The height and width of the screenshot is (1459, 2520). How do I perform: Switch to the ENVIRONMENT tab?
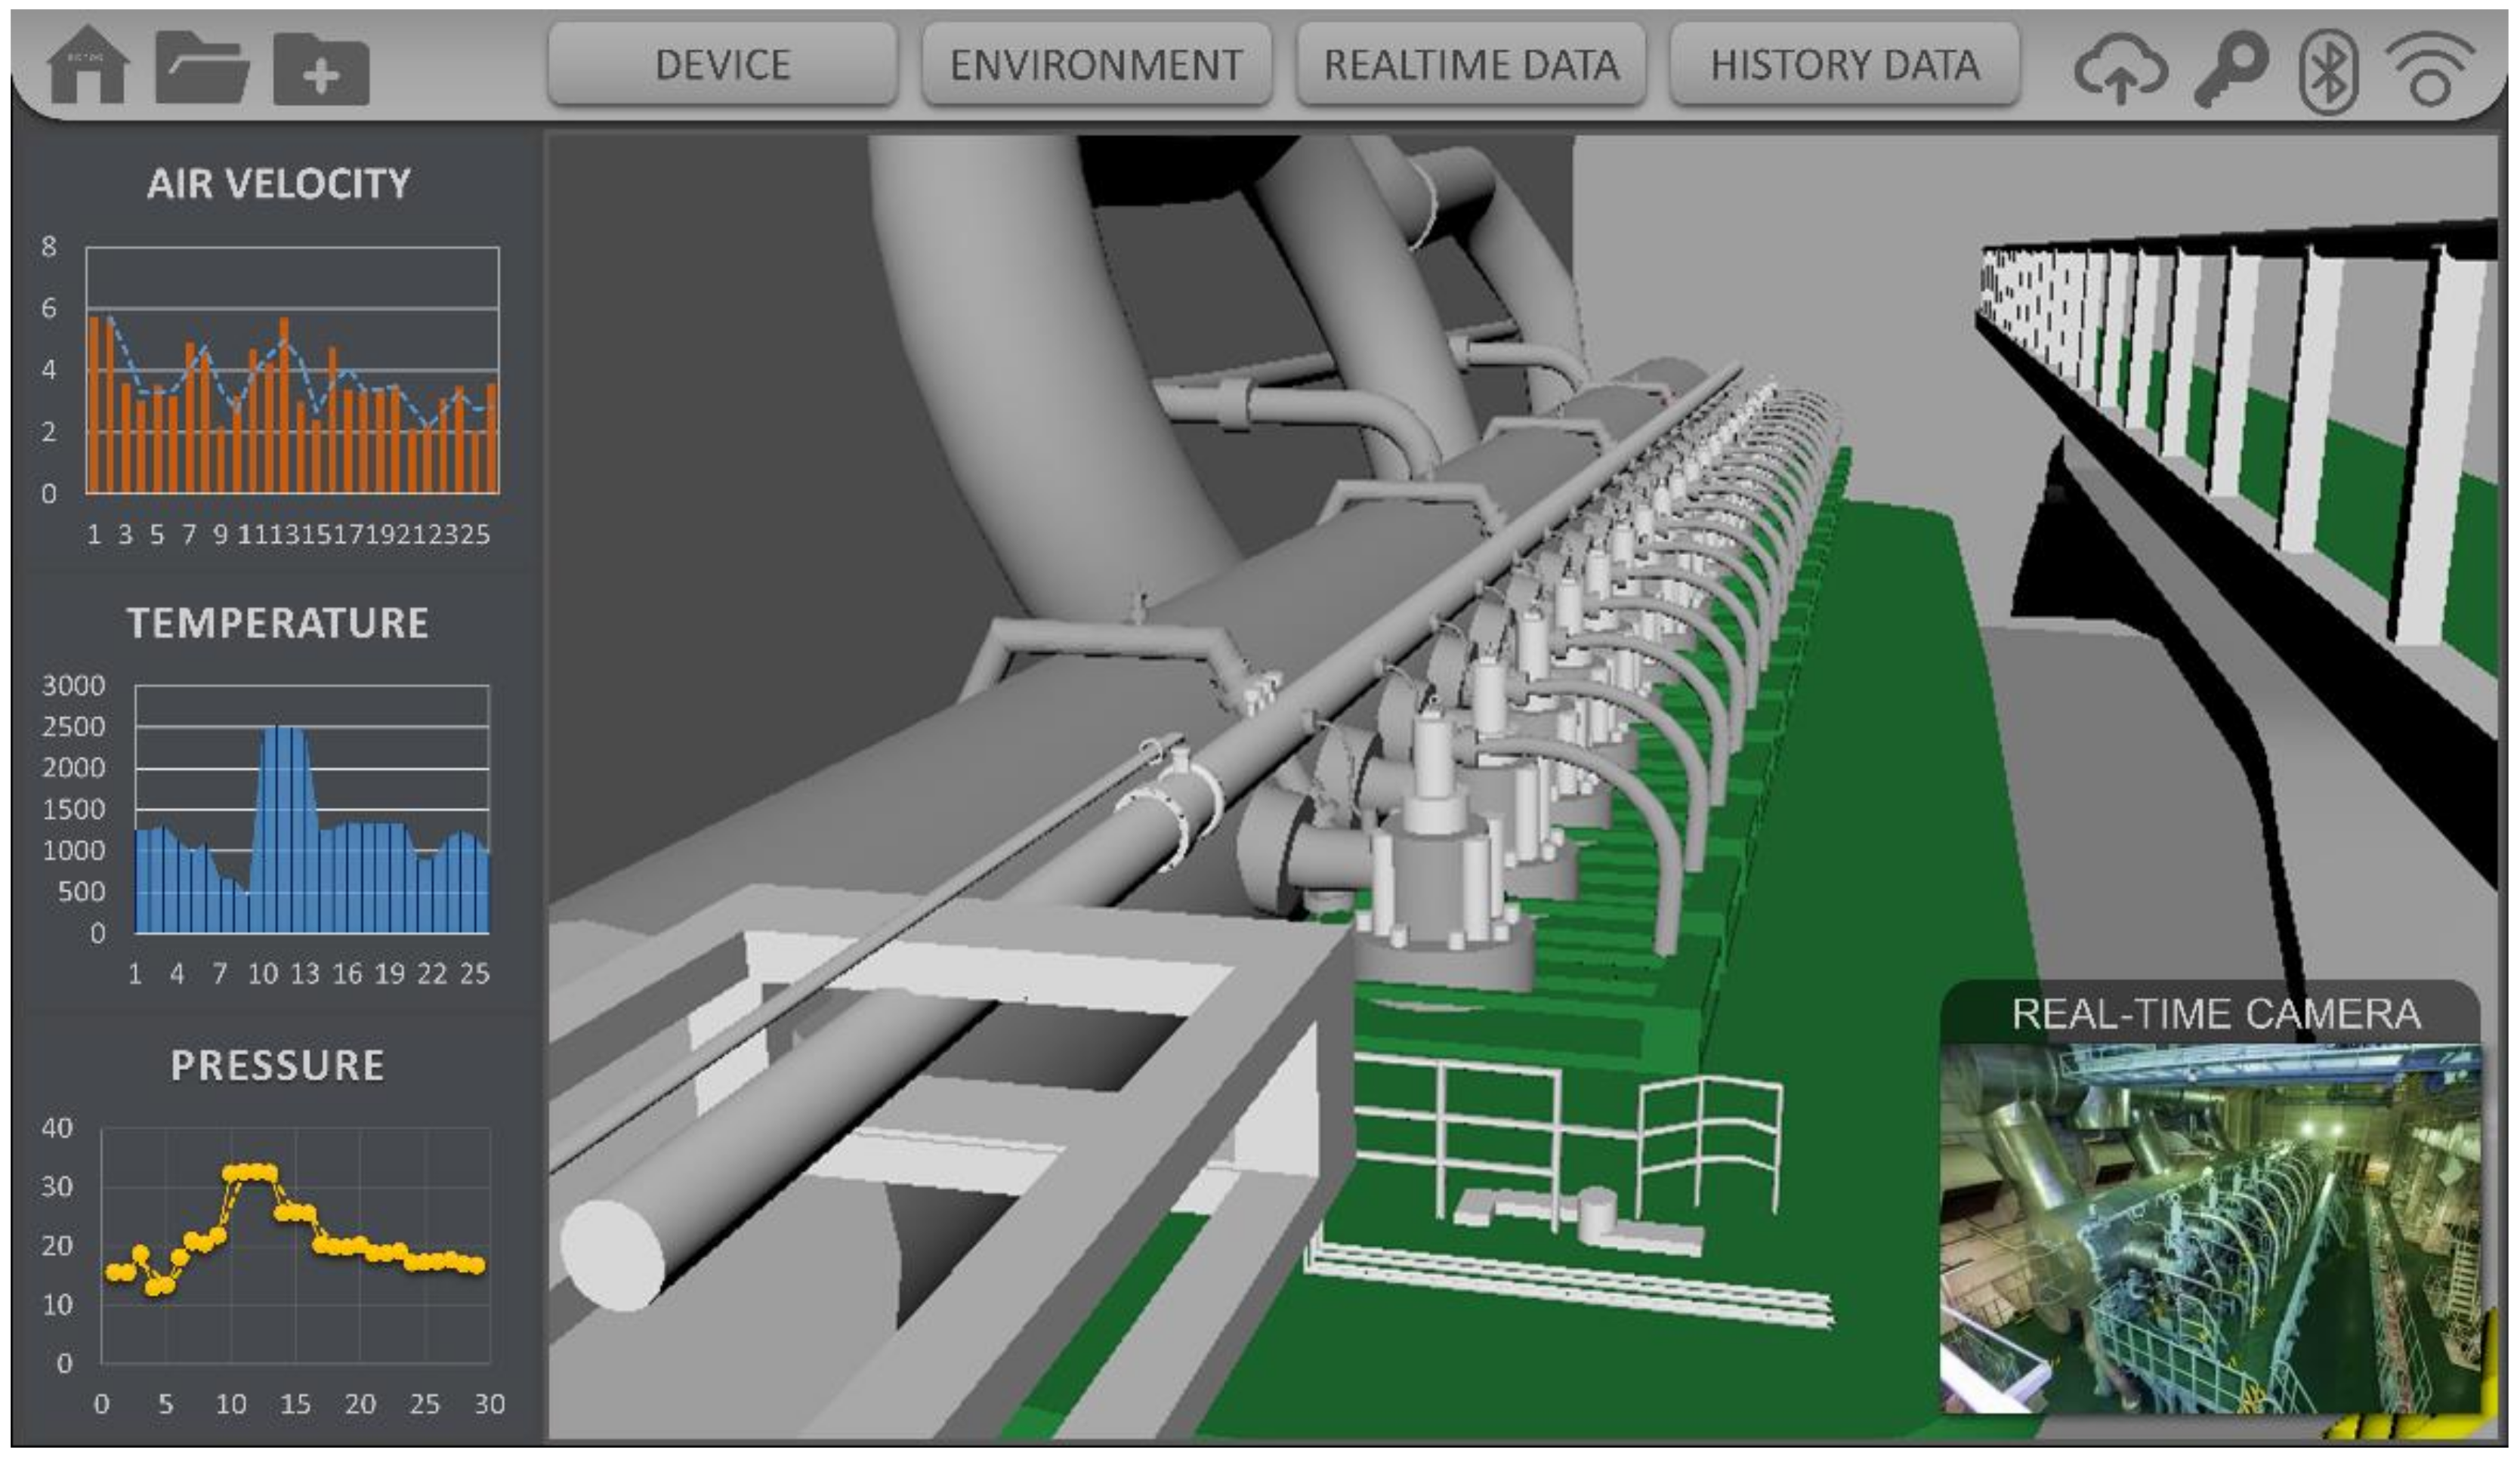coord(1096,65)
